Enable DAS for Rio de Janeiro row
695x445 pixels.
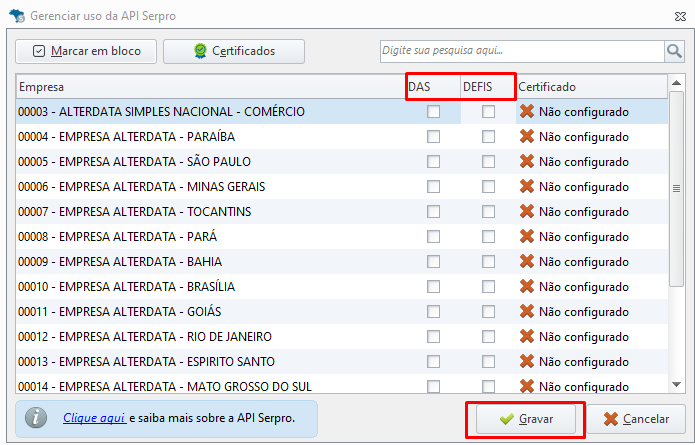click(433, 337)
